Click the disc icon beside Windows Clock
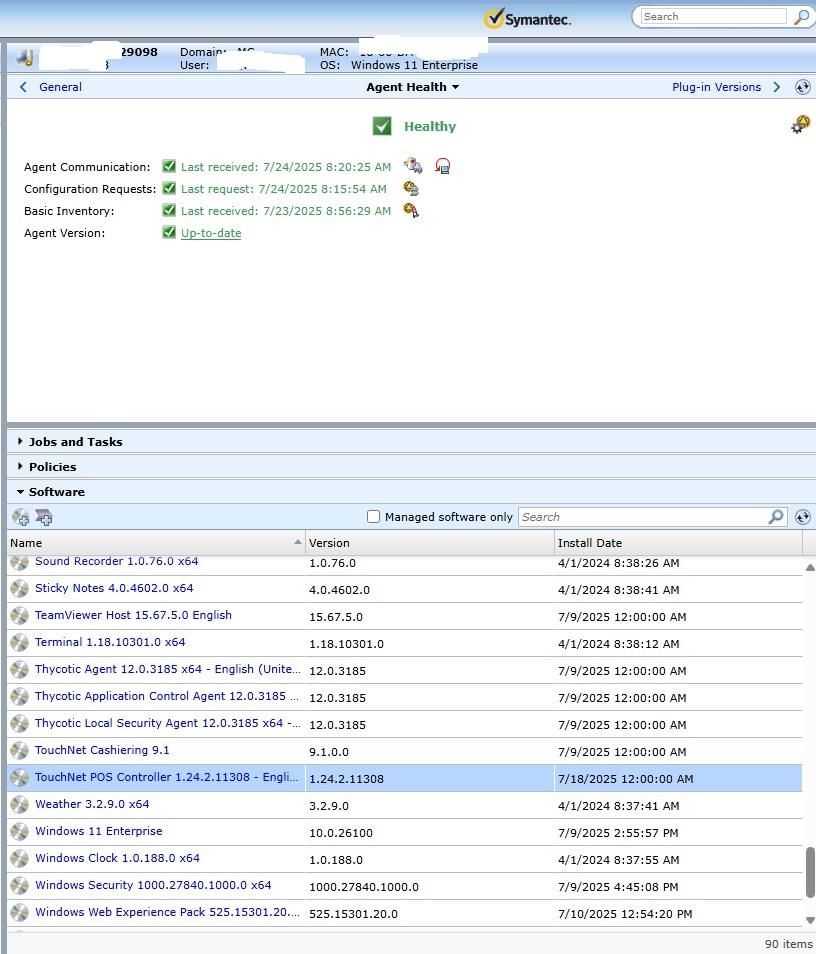 [x=19, y=858]
